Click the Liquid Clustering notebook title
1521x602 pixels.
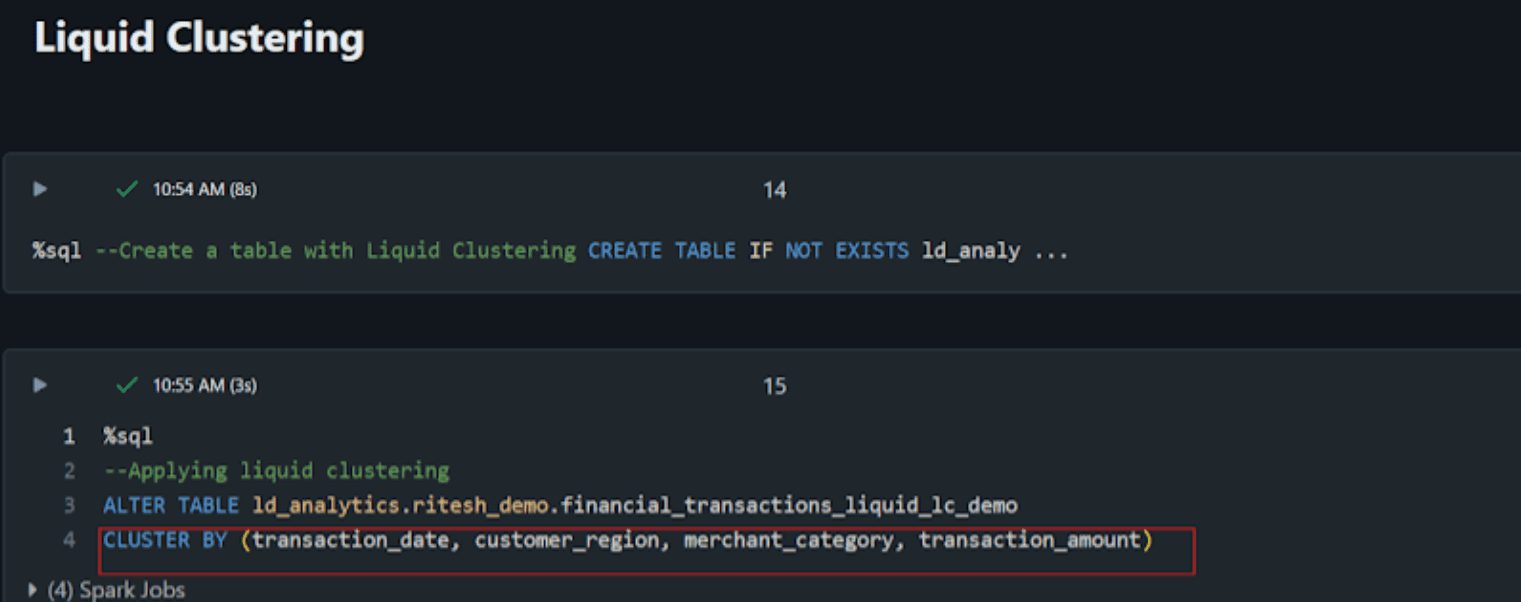pos(198,38)
